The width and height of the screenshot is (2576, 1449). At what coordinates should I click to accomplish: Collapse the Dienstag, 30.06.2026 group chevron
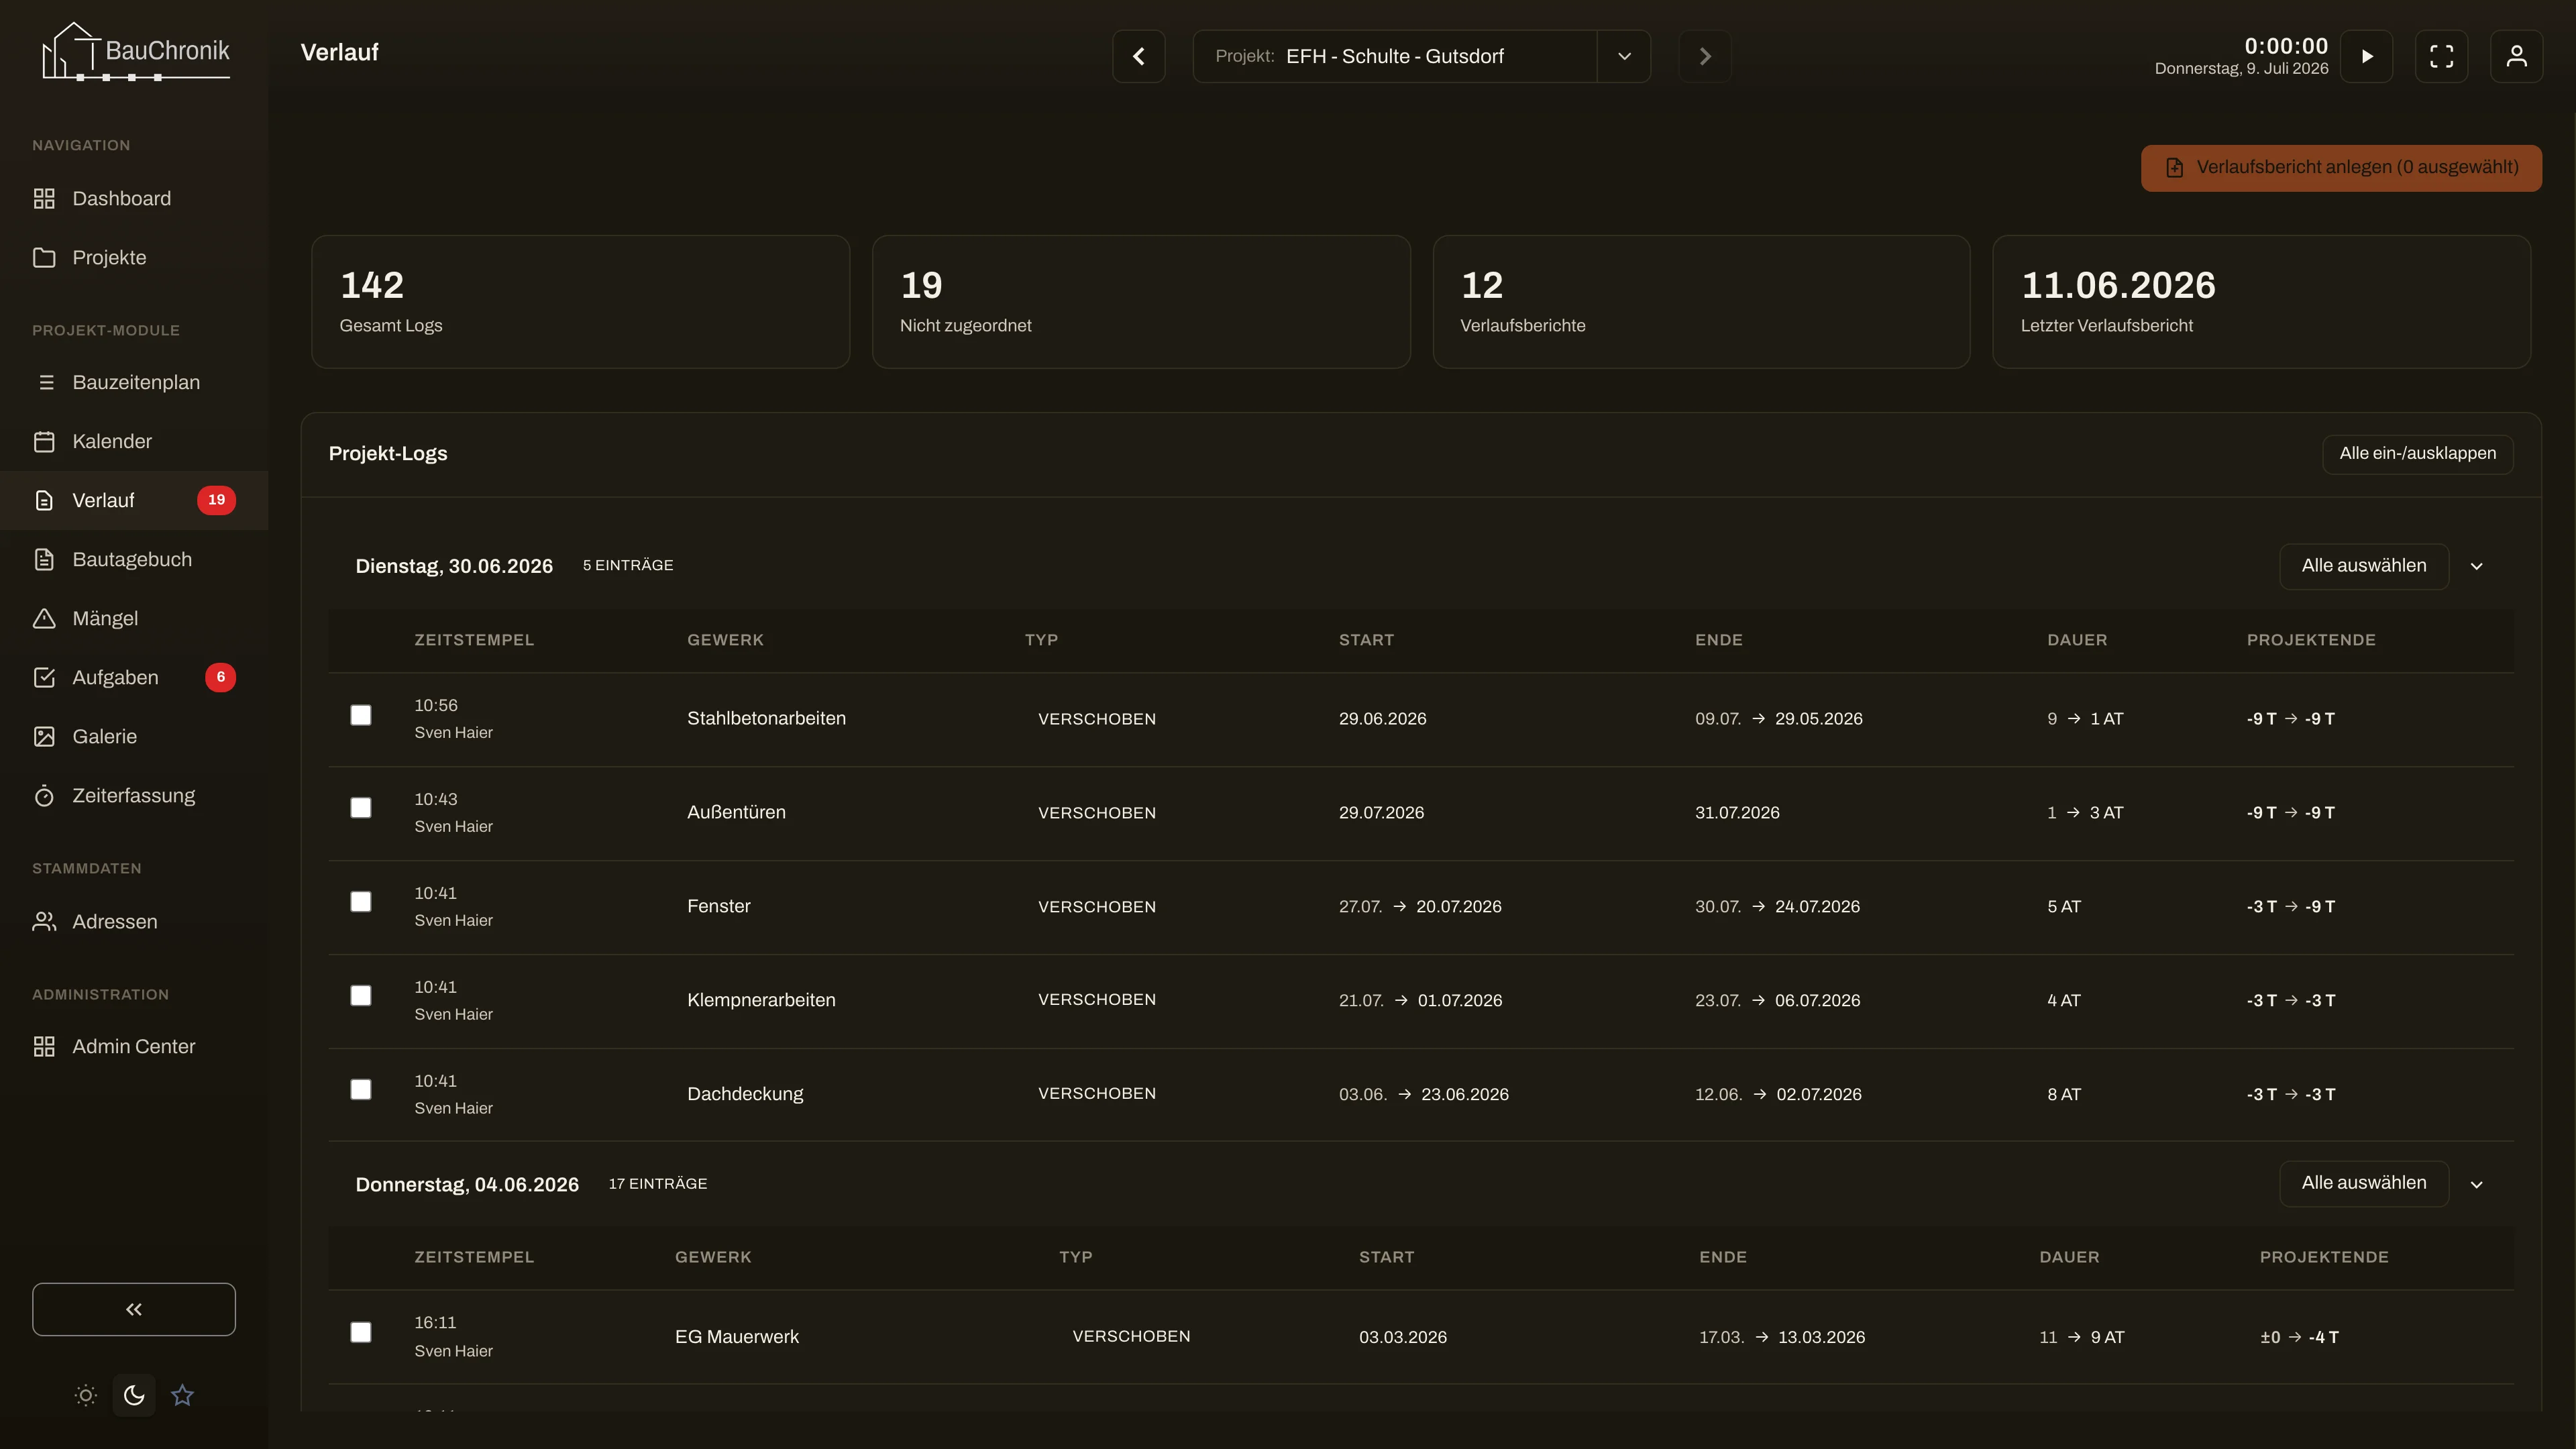pyautogui.click(x=2477, y=566)
